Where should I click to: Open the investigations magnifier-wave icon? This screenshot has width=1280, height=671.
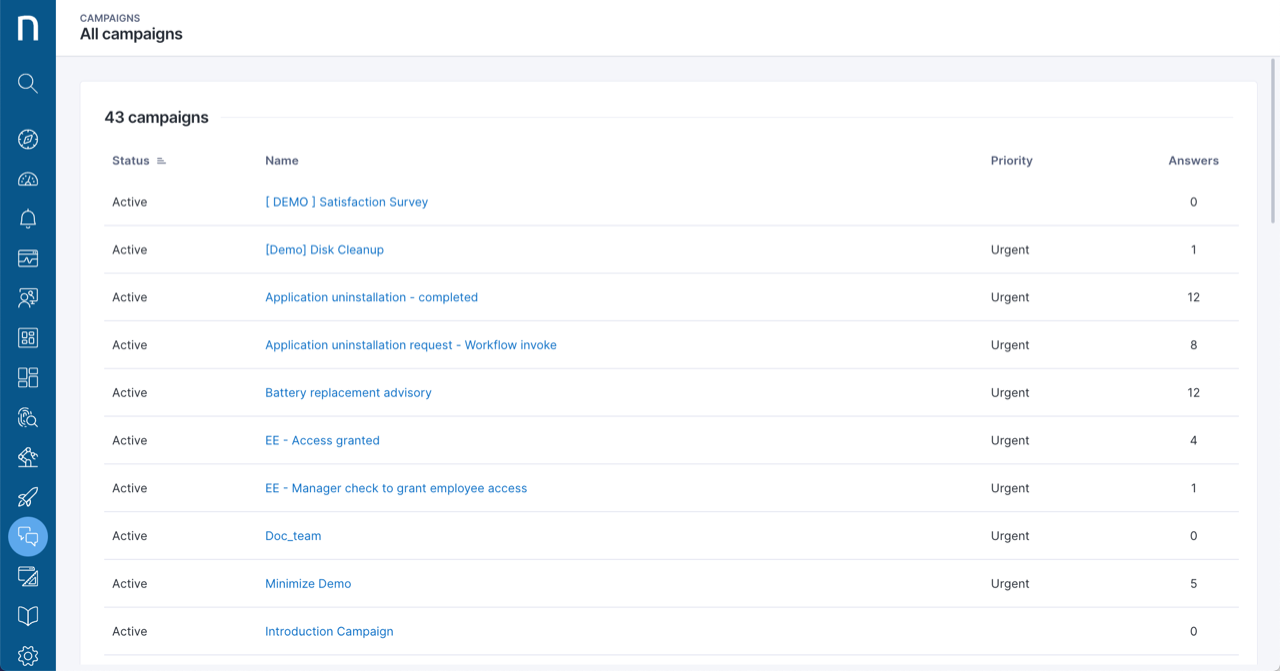[x=27, y=417]
